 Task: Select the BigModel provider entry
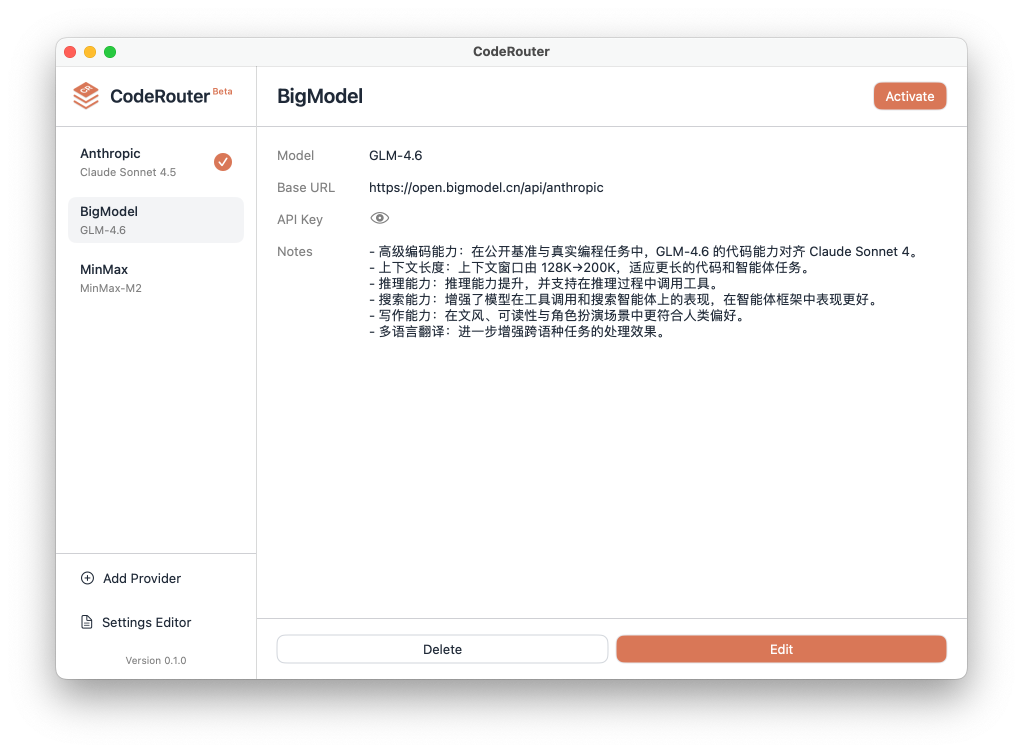[155, 220]
